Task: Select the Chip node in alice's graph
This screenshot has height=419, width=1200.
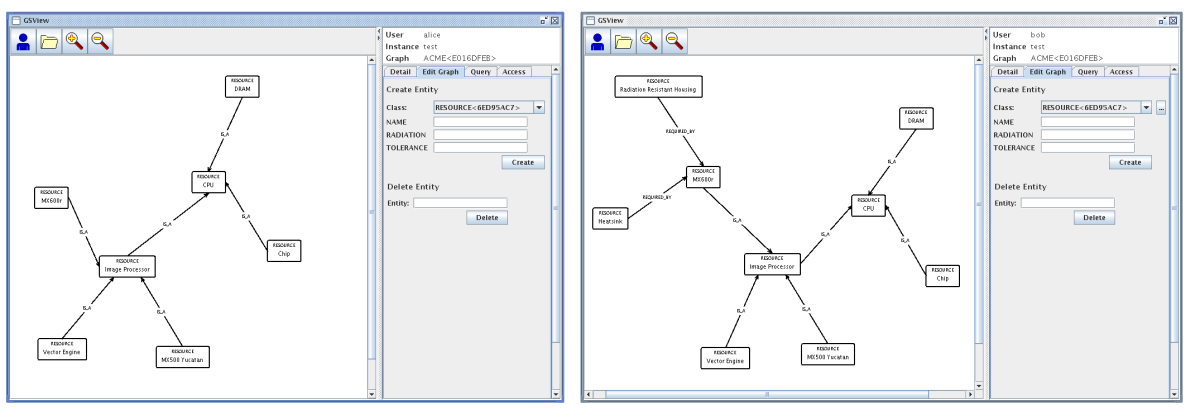Action: tap(284, 251)
